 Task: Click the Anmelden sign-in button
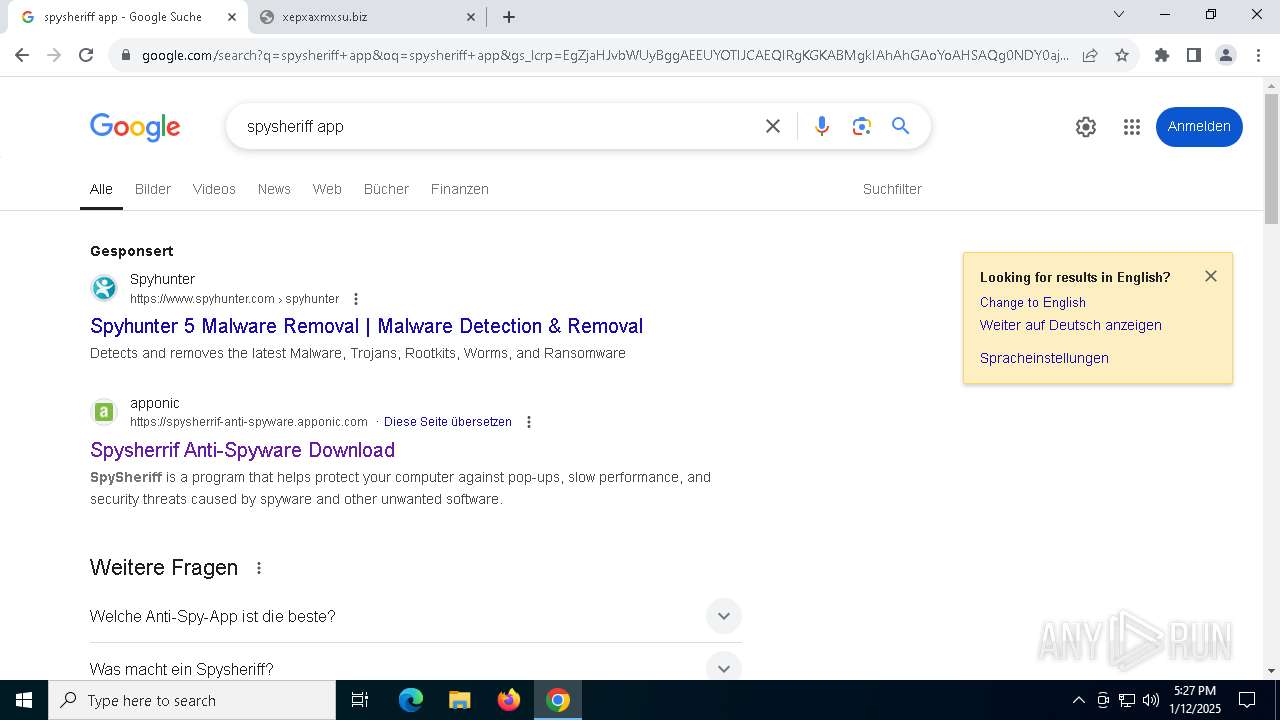[x=1199, y=127]
